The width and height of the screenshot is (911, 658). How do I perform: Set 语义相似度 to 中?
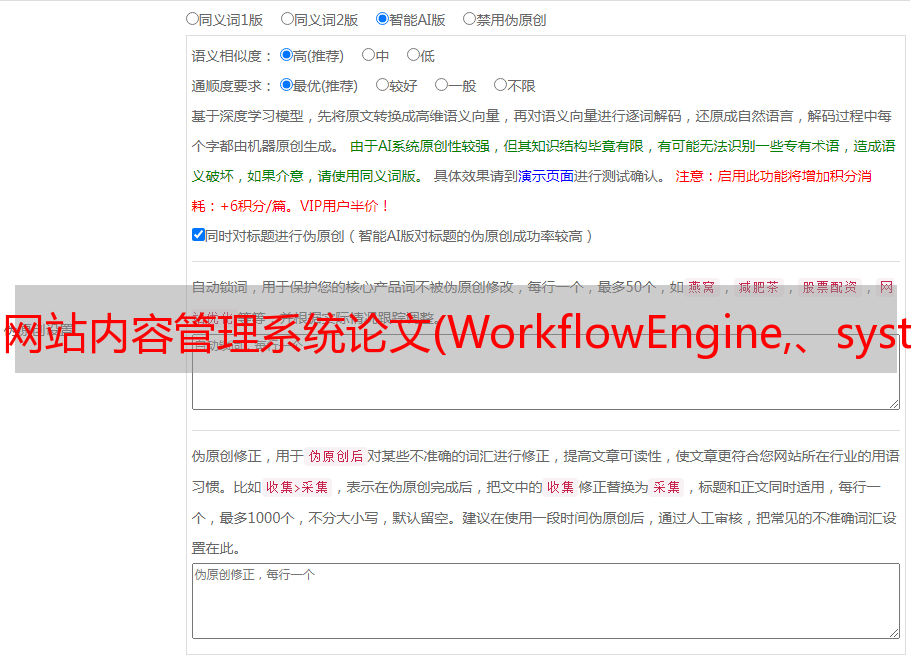click(x=368, y=55)
